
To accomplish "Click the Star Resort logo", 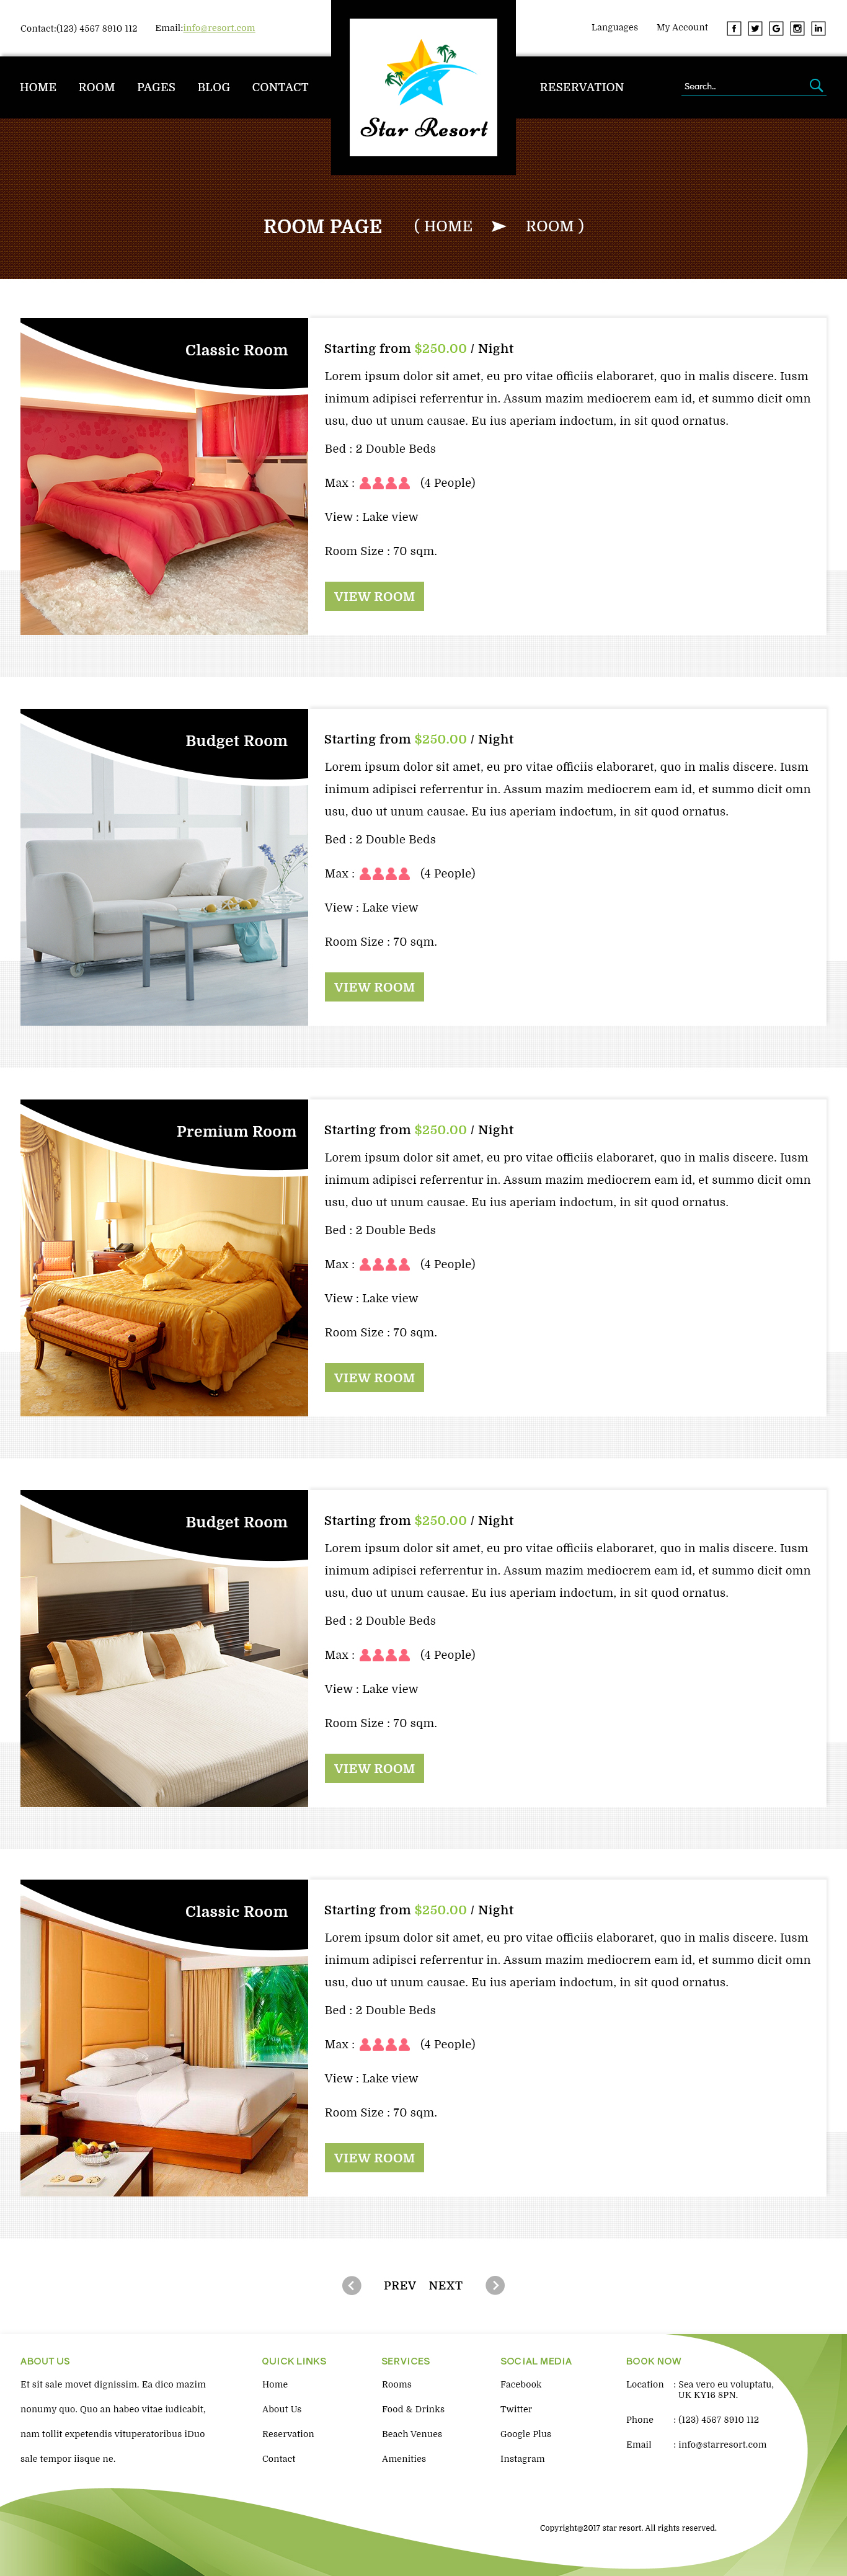I will point(423,87).
